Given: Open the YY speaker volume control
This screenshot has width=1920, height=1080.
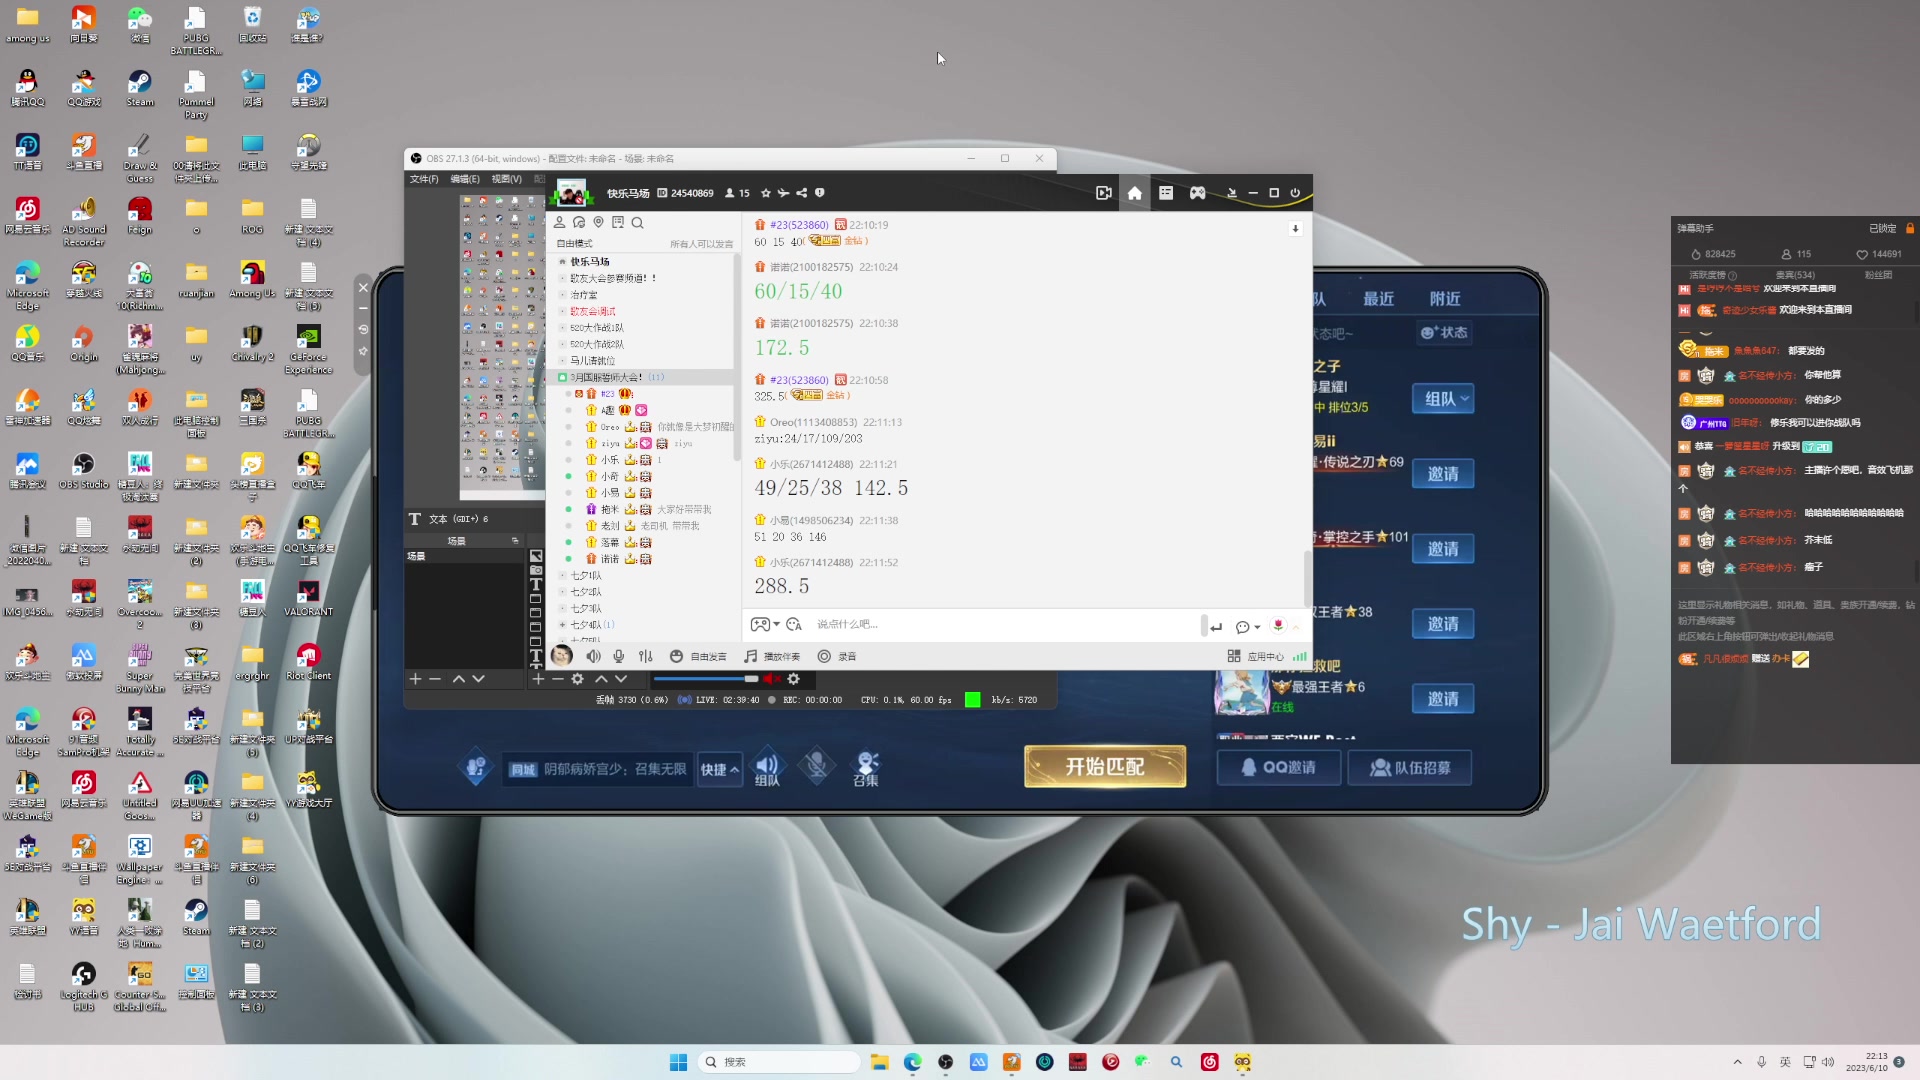Looking at the screenshot, I should 593,656.
